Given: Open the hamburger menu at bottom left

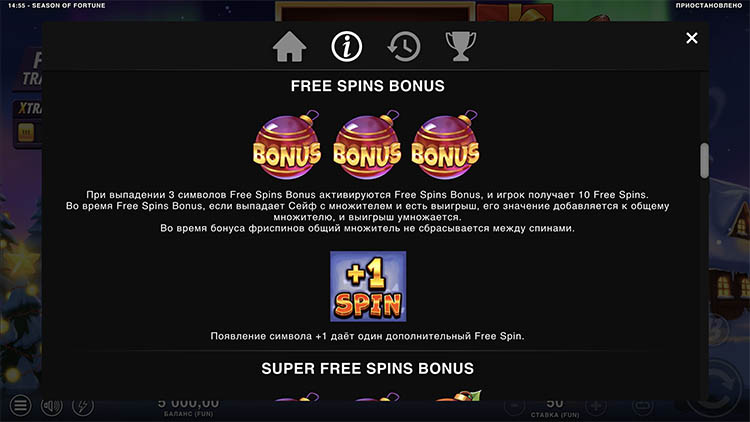Looking at the screenshot, I should point(20,406).
